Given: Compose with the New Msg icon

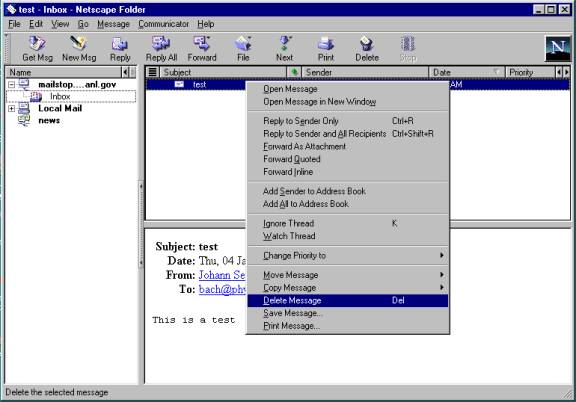Looking at the screenshot, I should [x=79, y=44].
